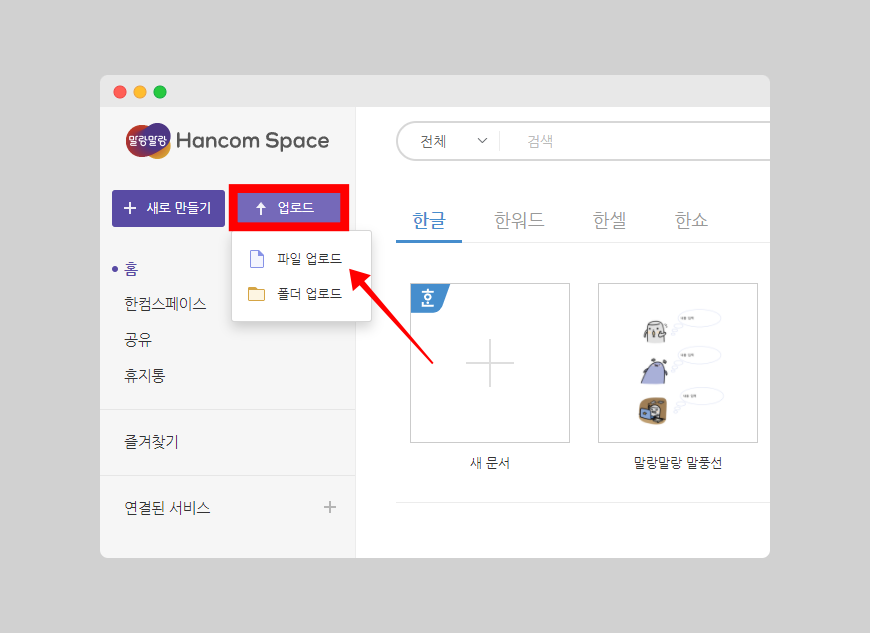Click the folder icon beside 폴더 업로드

256,293
